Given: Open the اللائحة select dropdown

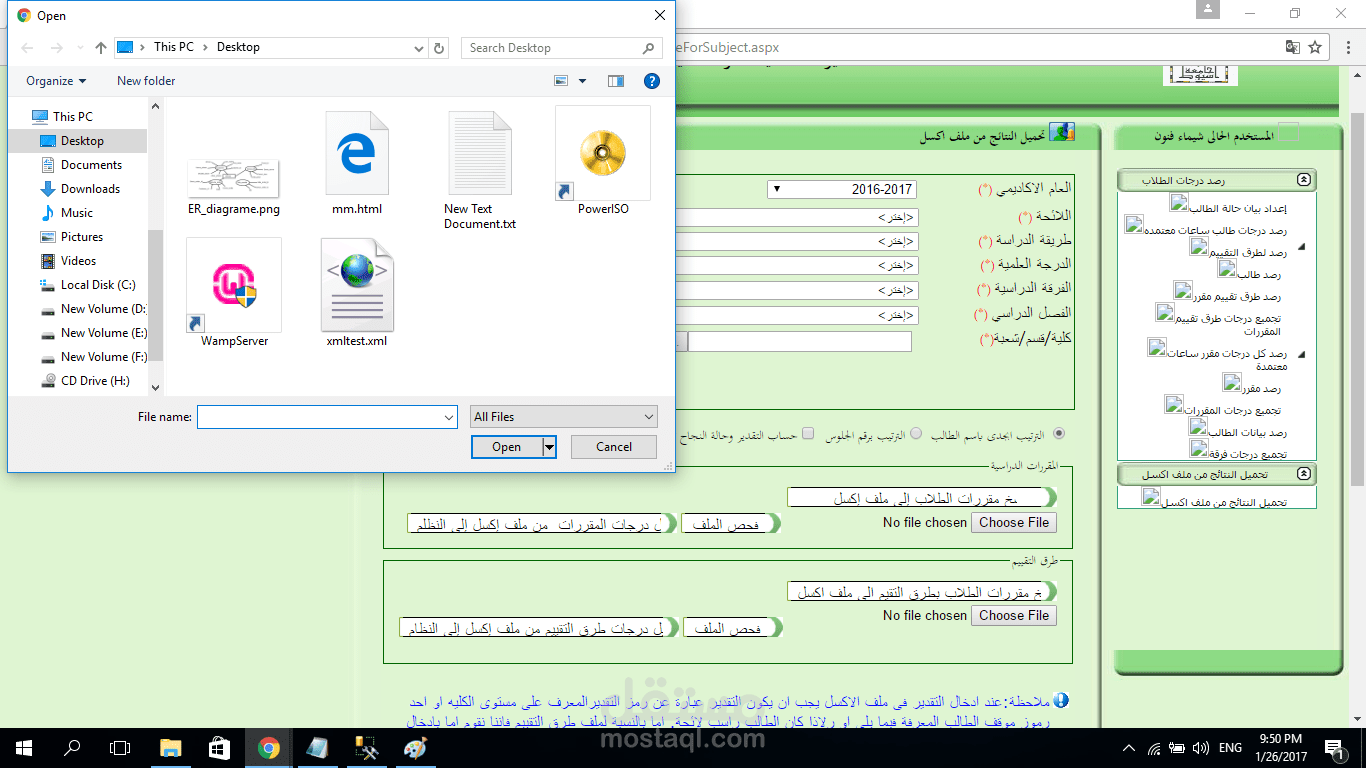Looking at the screenshot, I should tap(795, 217).
